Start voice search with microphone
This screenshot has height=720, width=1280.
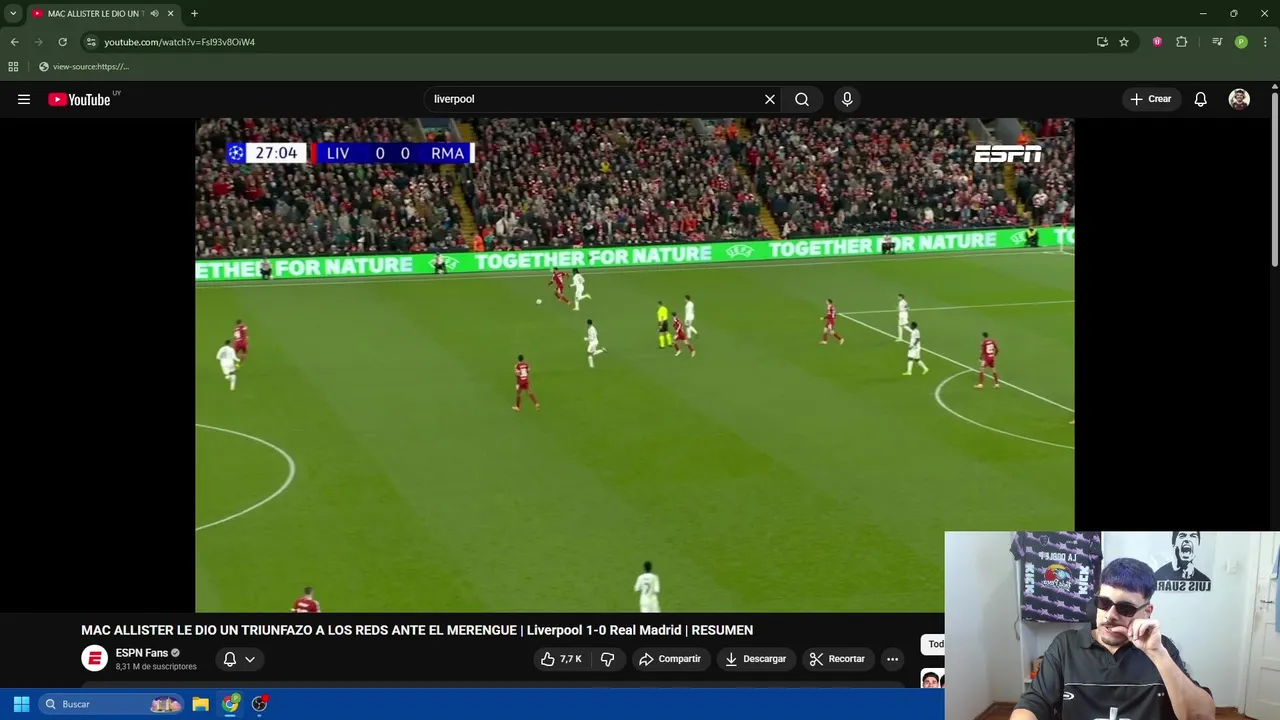tap(847, 99)
